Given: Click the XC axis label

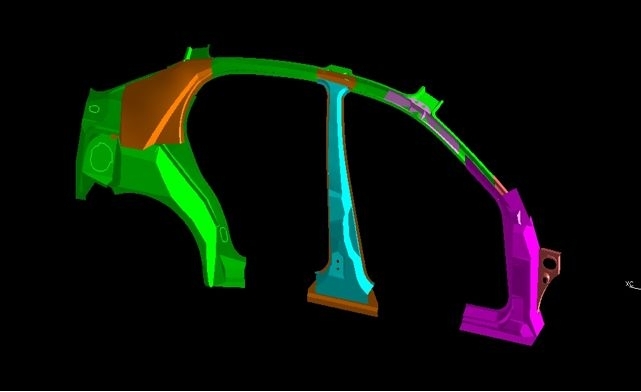Looking at the screenshot, I should [x=629, y=284].
